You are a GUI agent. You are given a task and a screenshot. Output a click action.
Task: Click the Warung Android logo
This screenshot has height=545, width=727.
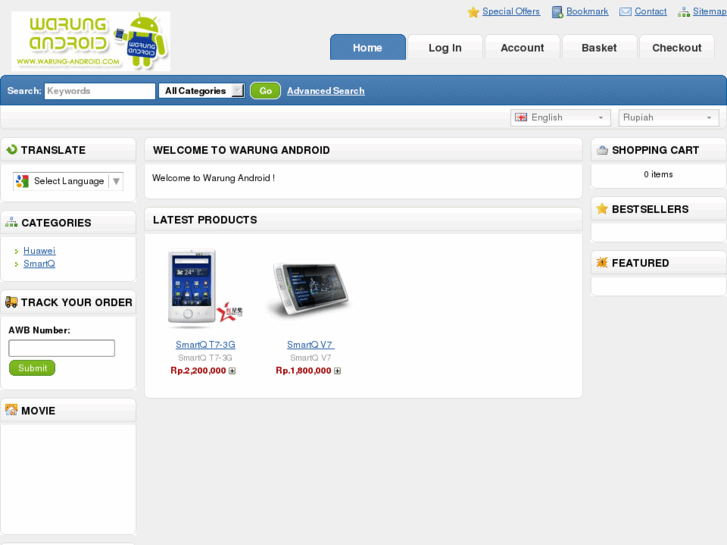point(90,41)
